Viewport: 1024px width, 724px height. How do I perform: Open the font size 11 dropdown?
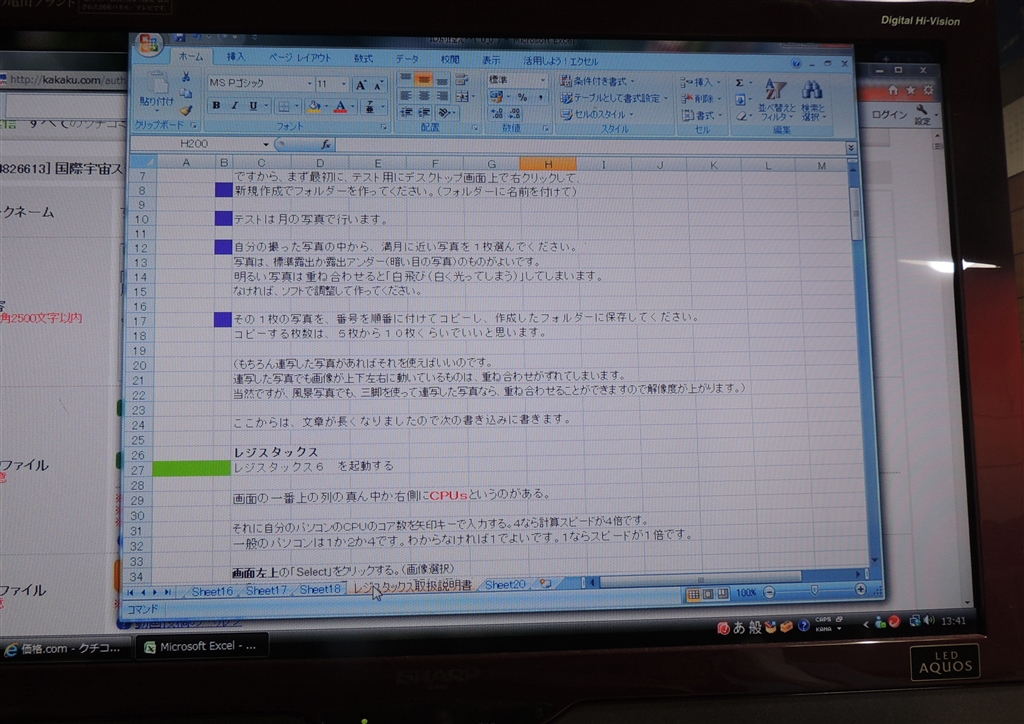(344, 84)
